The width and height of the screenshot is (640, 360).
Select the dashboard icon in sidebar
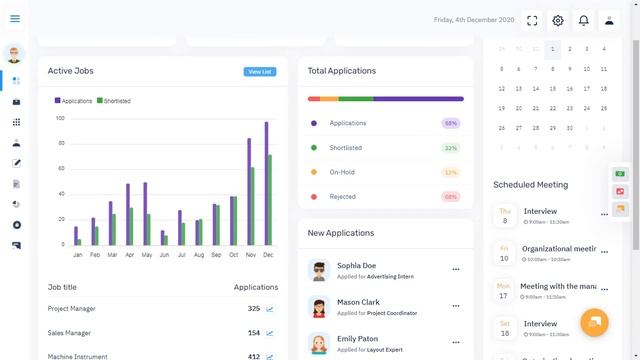(x=16, y=81)
